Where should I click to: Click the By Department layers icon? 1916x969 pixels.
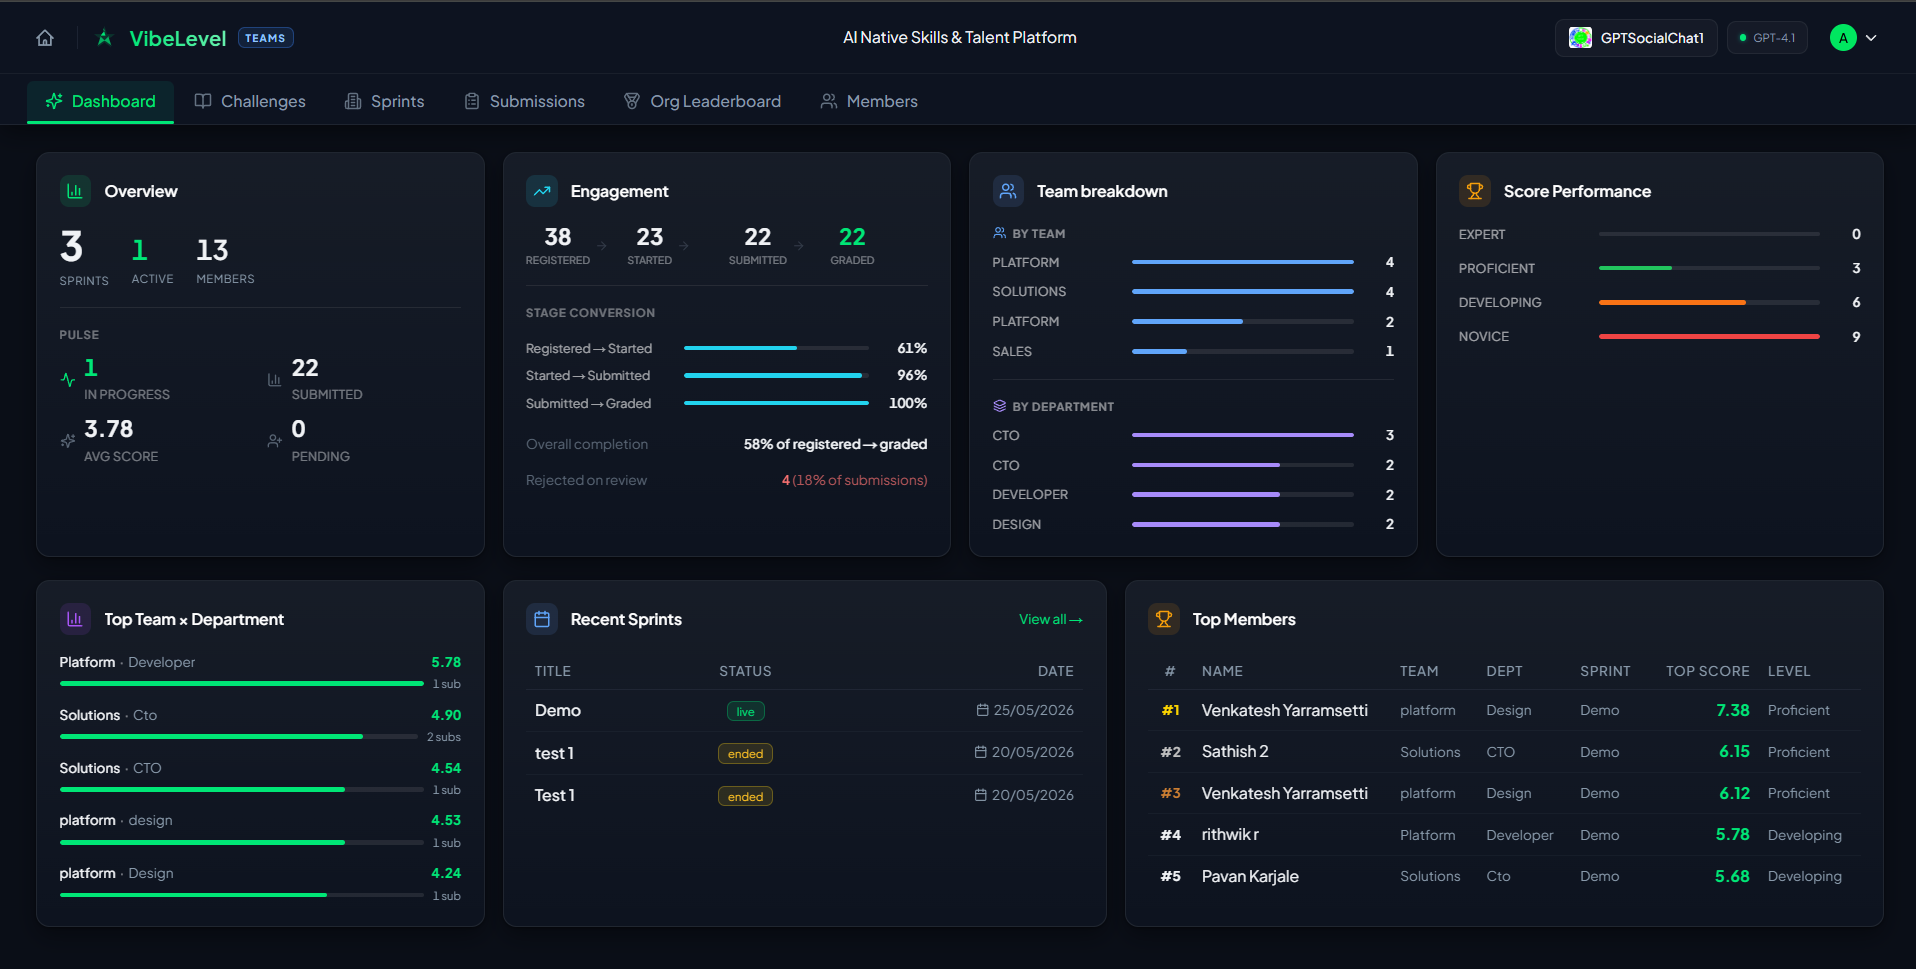point(999,406)
